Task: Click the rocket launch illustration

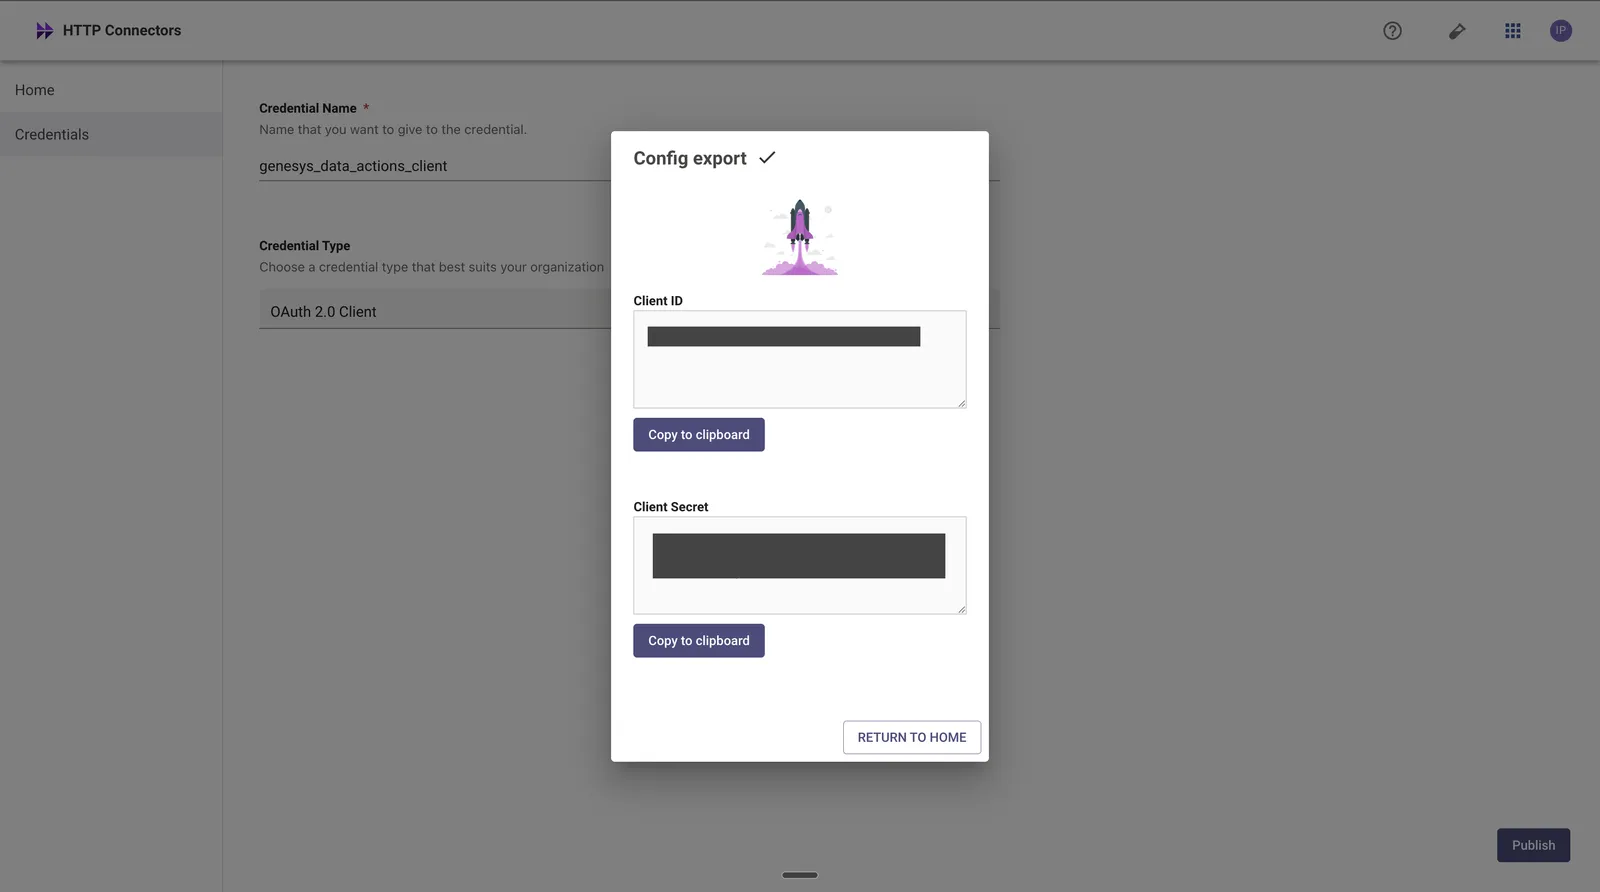Action: (800, 237)
